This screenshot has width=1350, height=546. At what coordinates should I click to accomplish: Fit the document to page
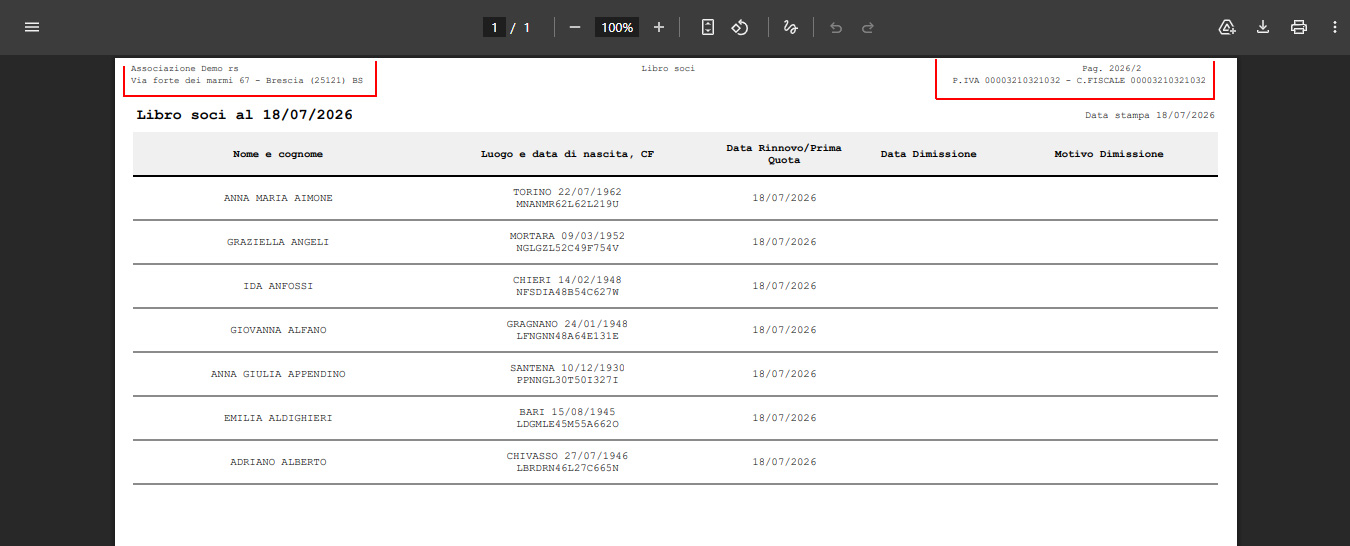(x=708, y=27)
